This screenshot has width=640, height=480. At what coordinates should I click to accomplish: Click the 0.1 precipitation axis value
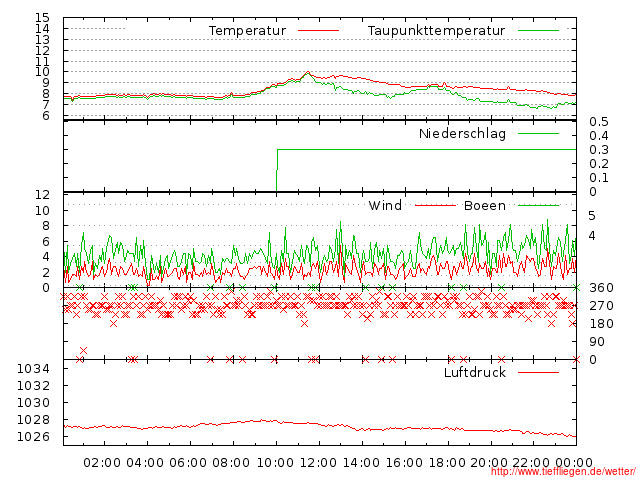[599, 178]
